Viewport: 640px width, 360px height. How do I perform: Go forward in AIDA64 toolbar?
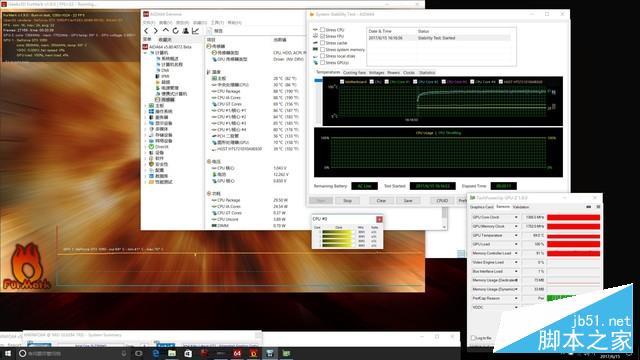[156, 31]
